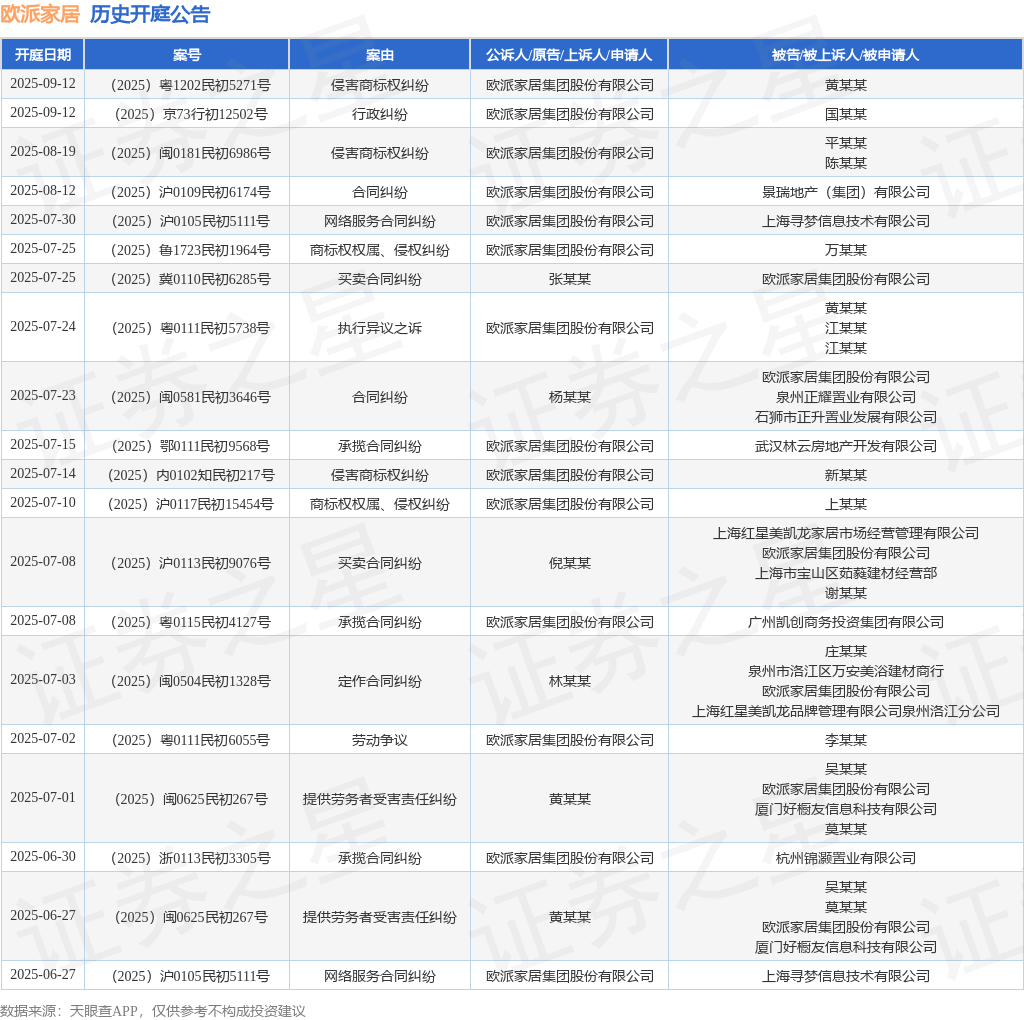
Task: Click the 数据来源 footer note
Action: [x=153, y=1011]
